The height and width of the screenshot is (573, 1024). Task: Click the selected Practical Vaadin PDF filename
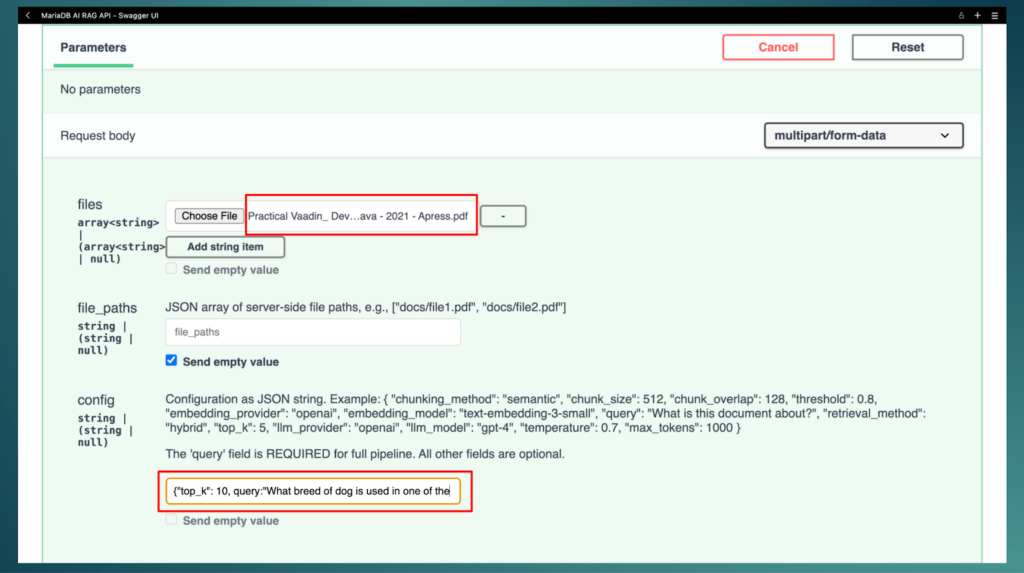[x=359, y=216]
